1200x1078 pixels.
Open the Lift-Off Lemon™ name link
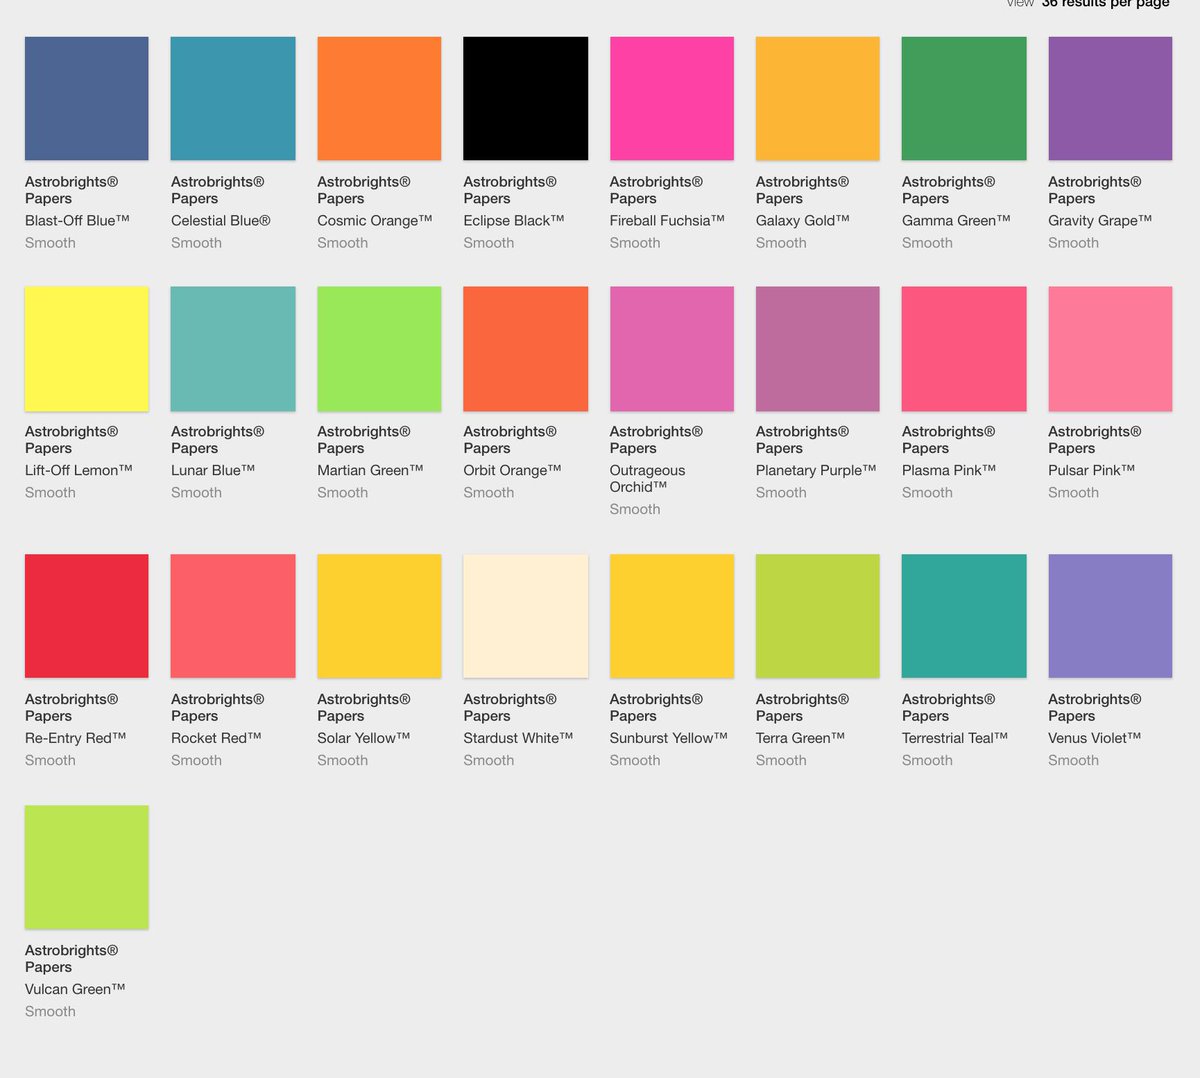point(79,470)
